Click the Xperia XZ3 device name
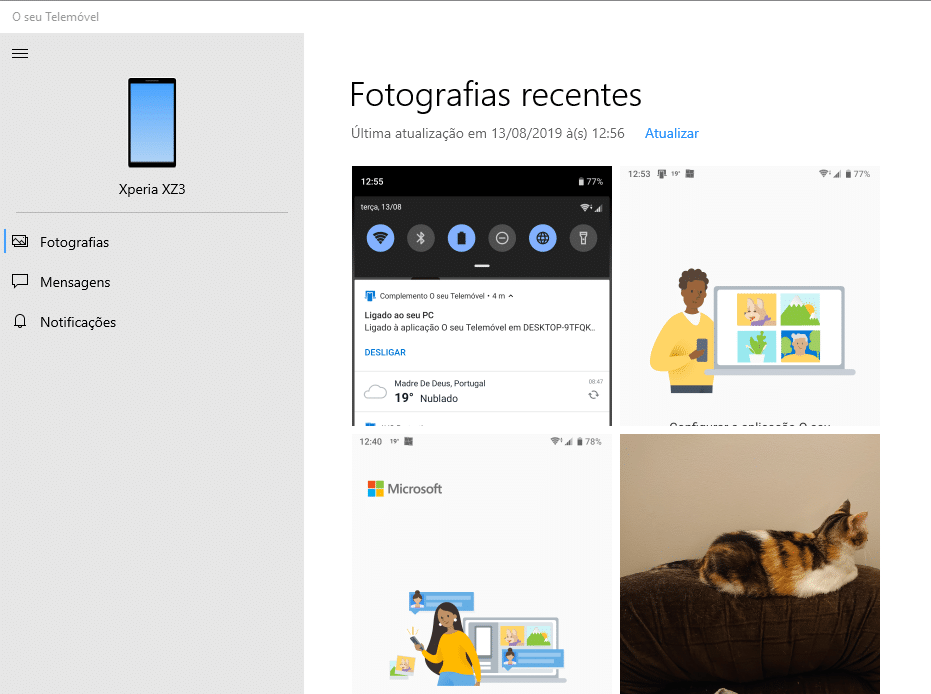 [x=152, y=189]
